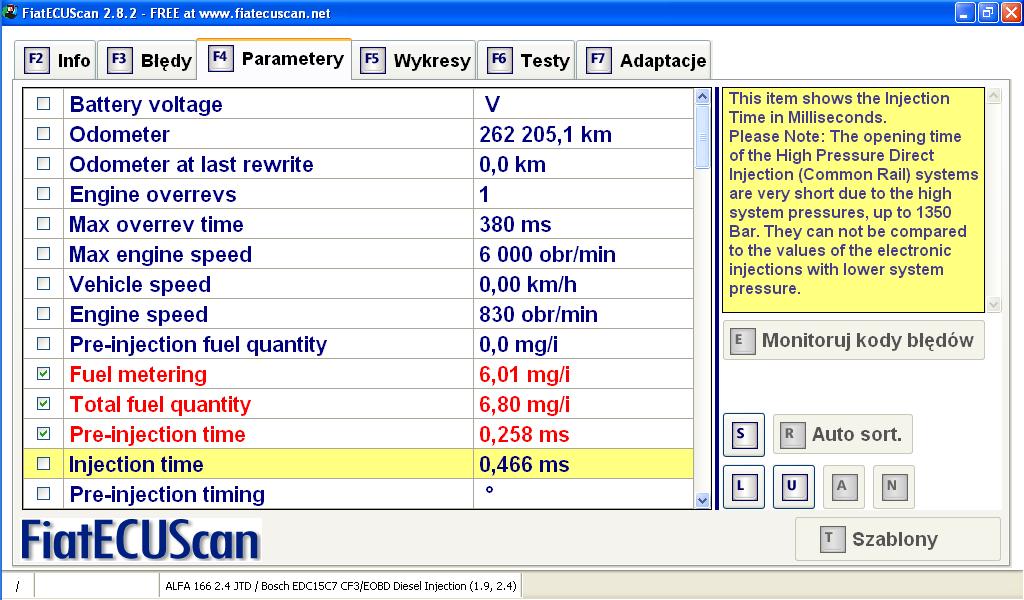This screenshot has height=600, width=1024.
Task: Click Max overrev time value 380 ms
Action: (x=515, y=225)
